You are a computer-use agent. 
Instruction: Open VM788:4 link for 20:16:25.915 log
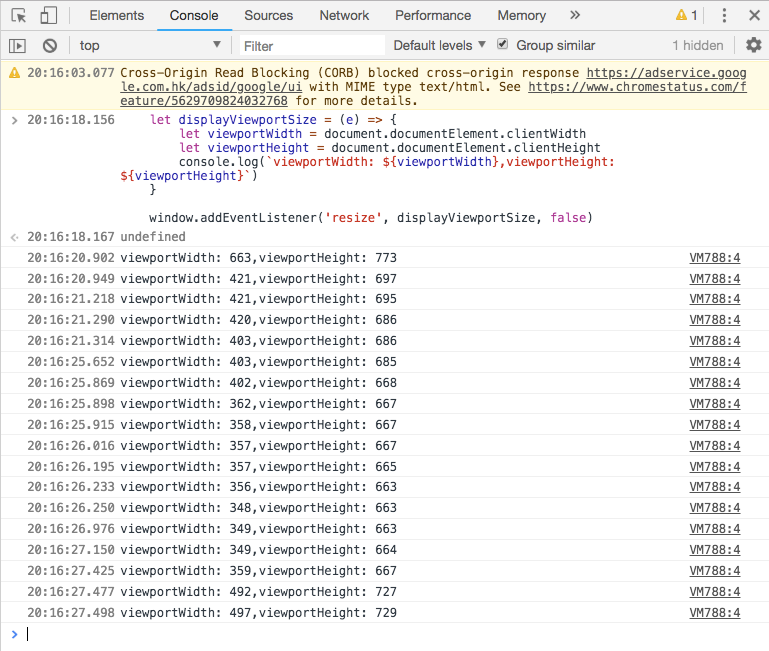pyautogui.click(x=715, y=425)
